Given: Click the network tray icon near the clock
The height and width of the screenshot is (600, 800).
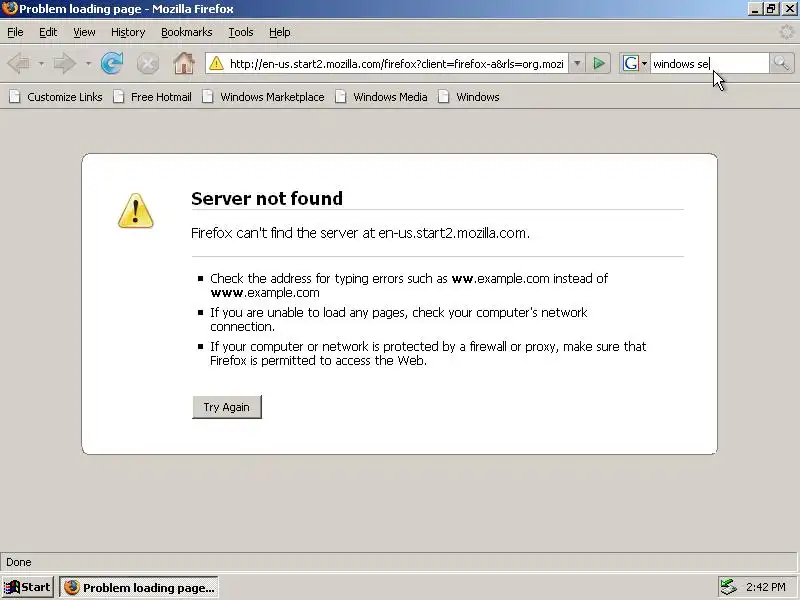Looking at the screenshot, I should click(x=728, y=587).
